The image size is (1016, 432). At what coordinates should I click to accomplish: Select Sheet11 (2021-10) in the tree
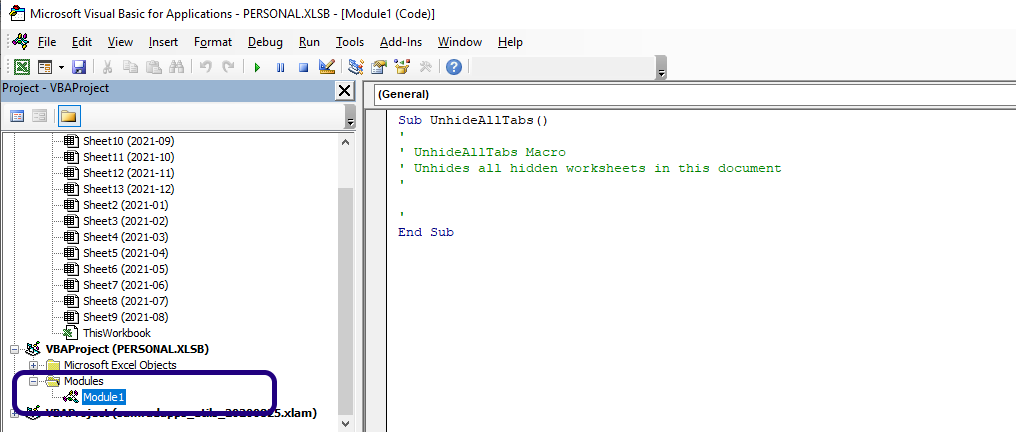point(128,157)
